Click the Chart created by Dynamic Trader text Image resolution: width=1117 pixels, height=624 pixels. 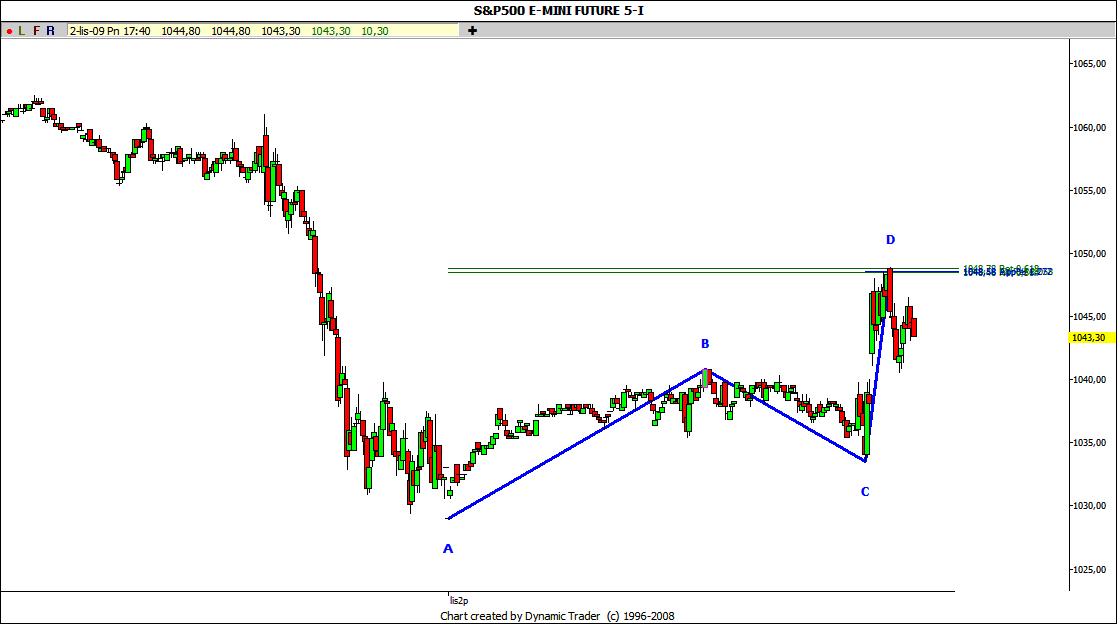click(557, 616)
